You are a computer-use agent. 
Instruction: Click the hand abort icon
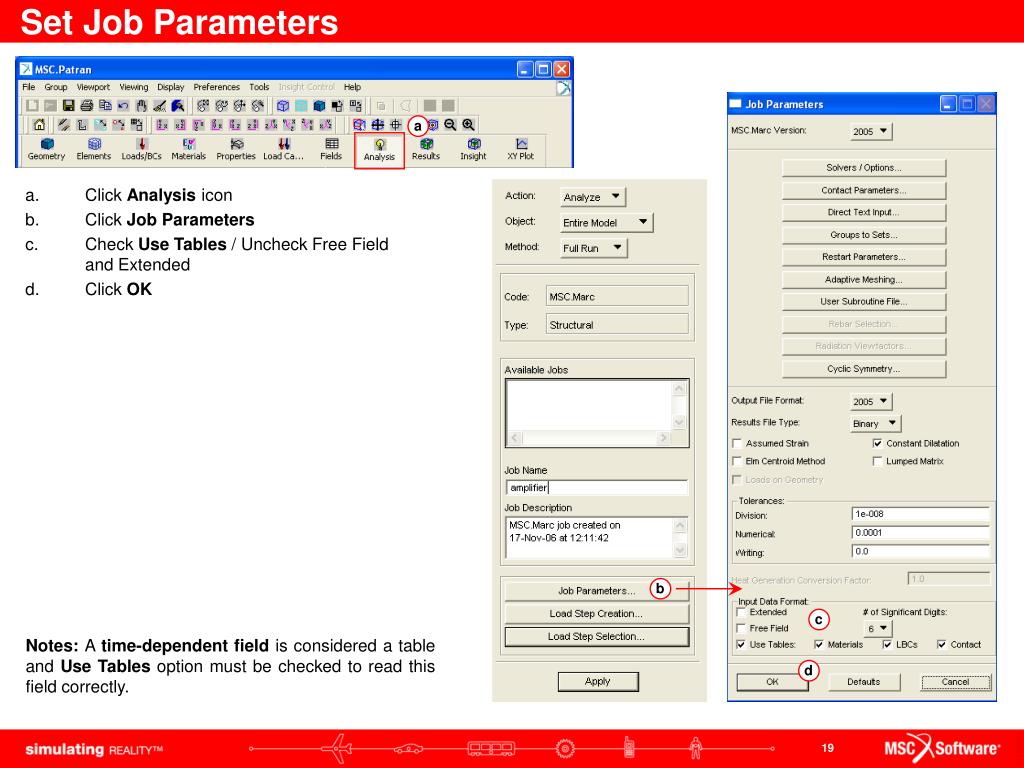pyautogui.click(x=141, y=105)
